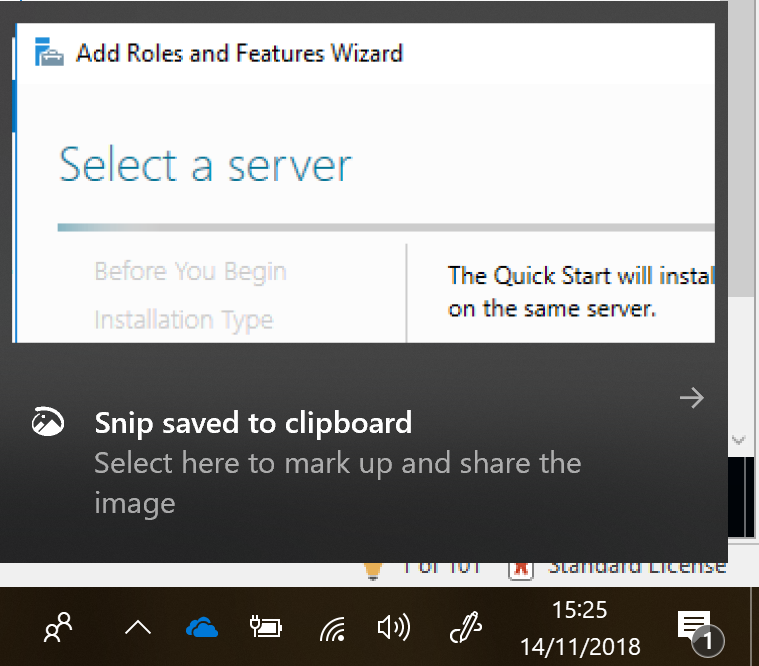
Task: Open Action Center notification icon
Action: point(697,629)
